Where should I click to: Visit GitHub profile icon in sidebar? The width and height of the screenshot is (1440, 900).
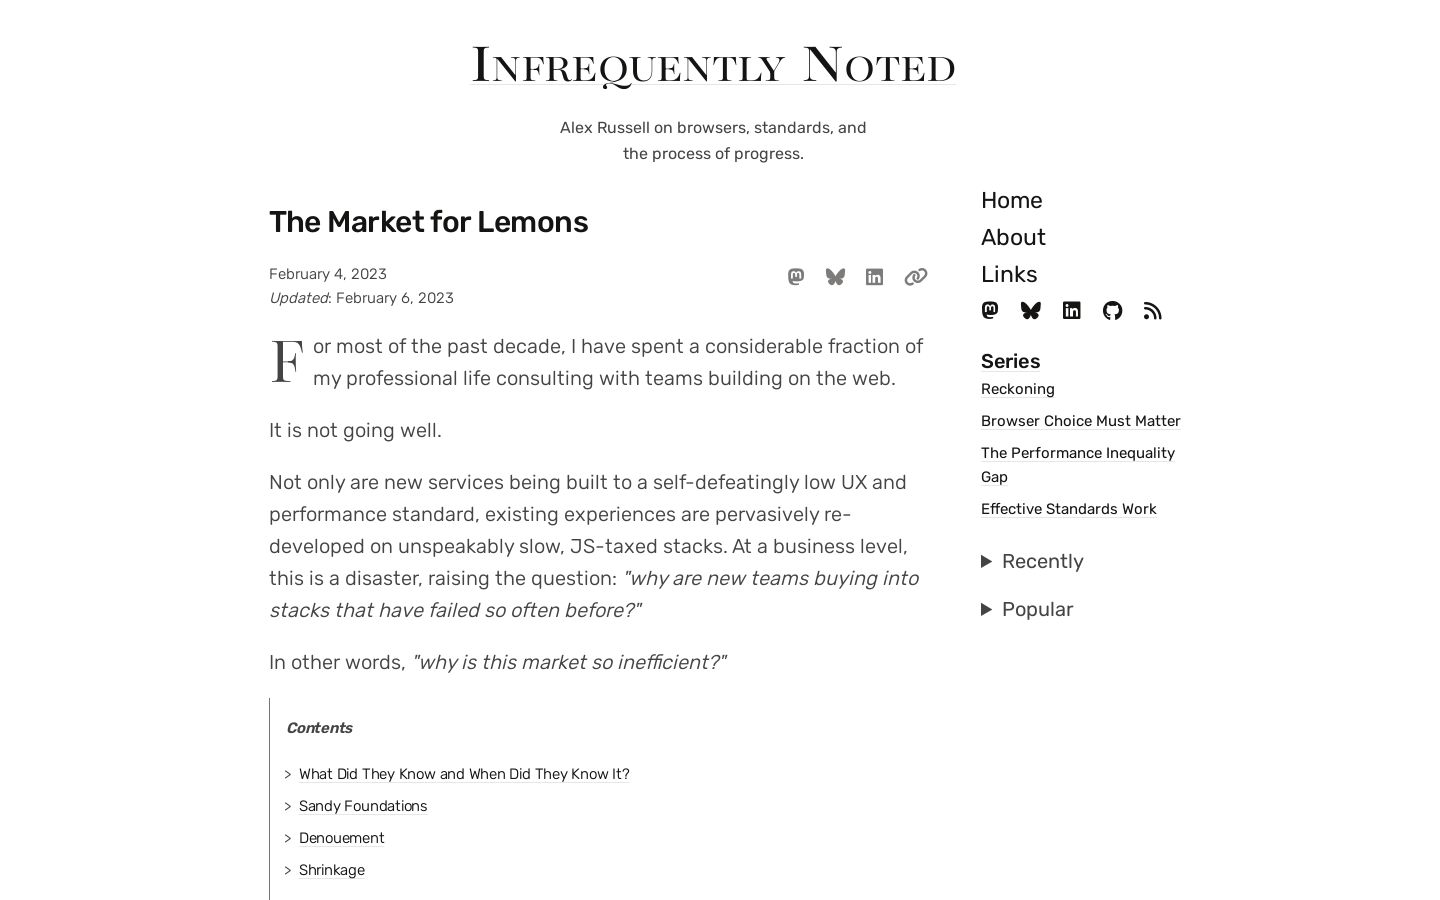pos(1112,310)
